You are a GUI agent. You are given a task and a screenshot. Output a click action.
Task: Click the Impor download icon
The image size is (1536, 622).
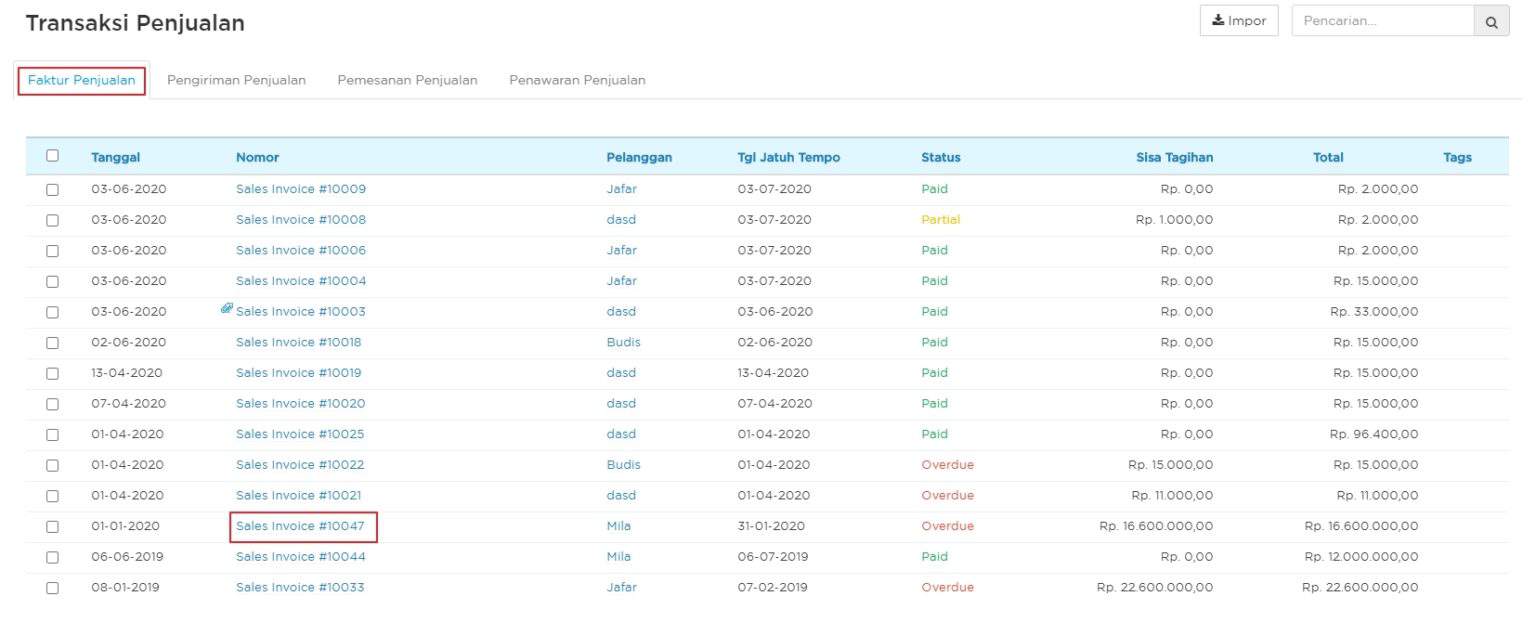point(1217,19)
